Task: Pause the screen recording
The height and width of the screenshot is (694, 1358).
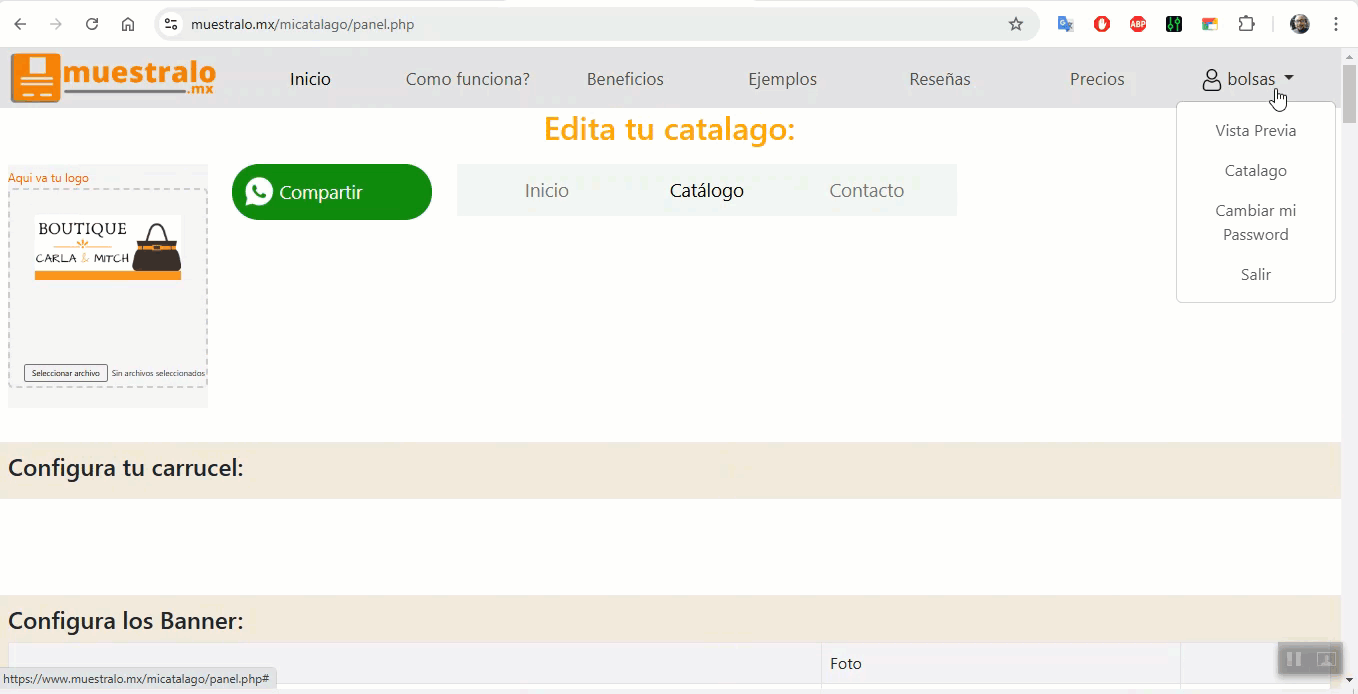Action: click(x=1294, y=659)
